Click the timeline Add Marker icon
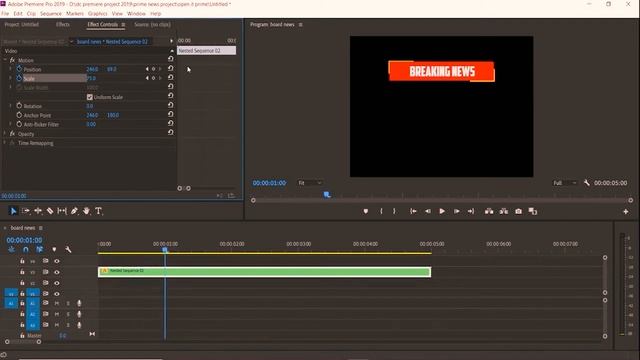The height and width of the screenshot is (360, 640). coord(54,249)
